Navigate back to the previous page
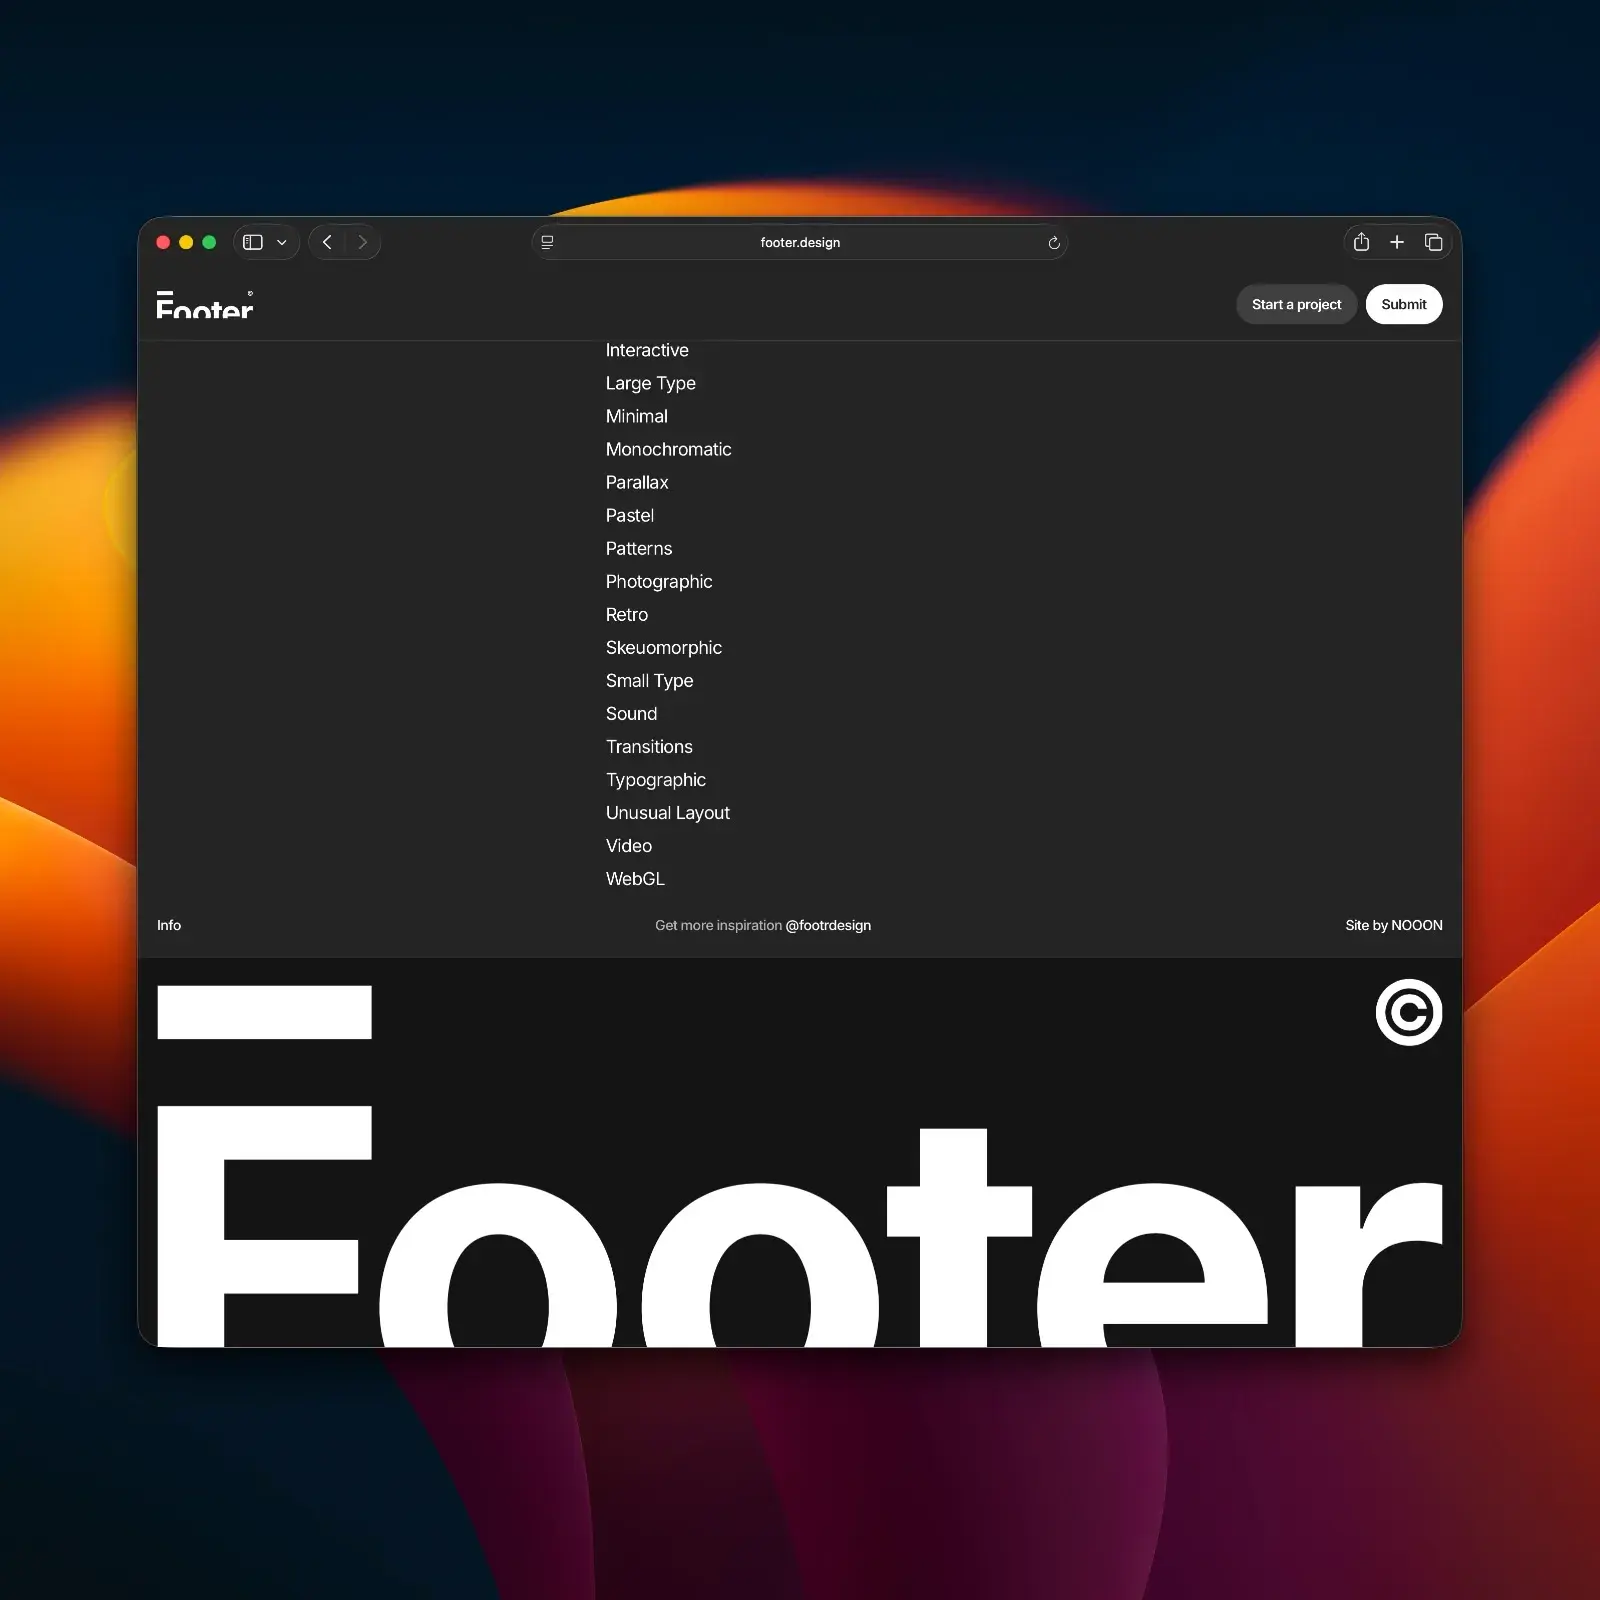Screen dimensions: 1600x1600 click(x=327, y=242)
